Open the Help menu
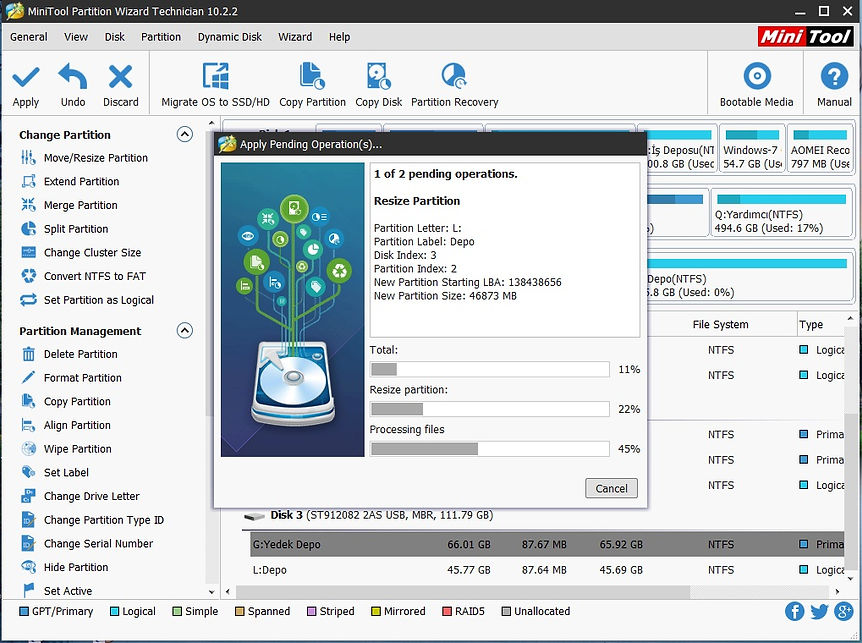The image size is (862, 643). tap(339, 37)
